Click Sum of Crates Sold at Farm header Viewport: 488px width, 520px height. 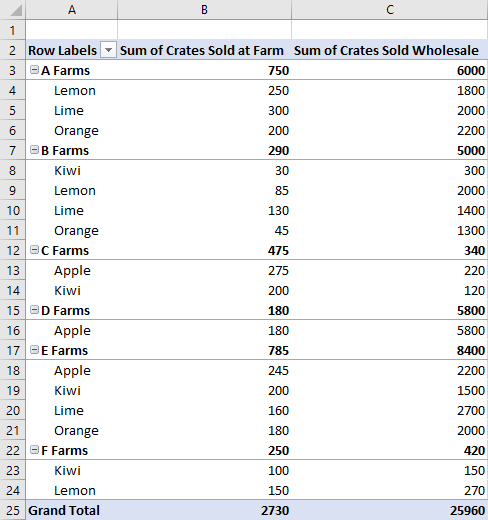(204, 50)
